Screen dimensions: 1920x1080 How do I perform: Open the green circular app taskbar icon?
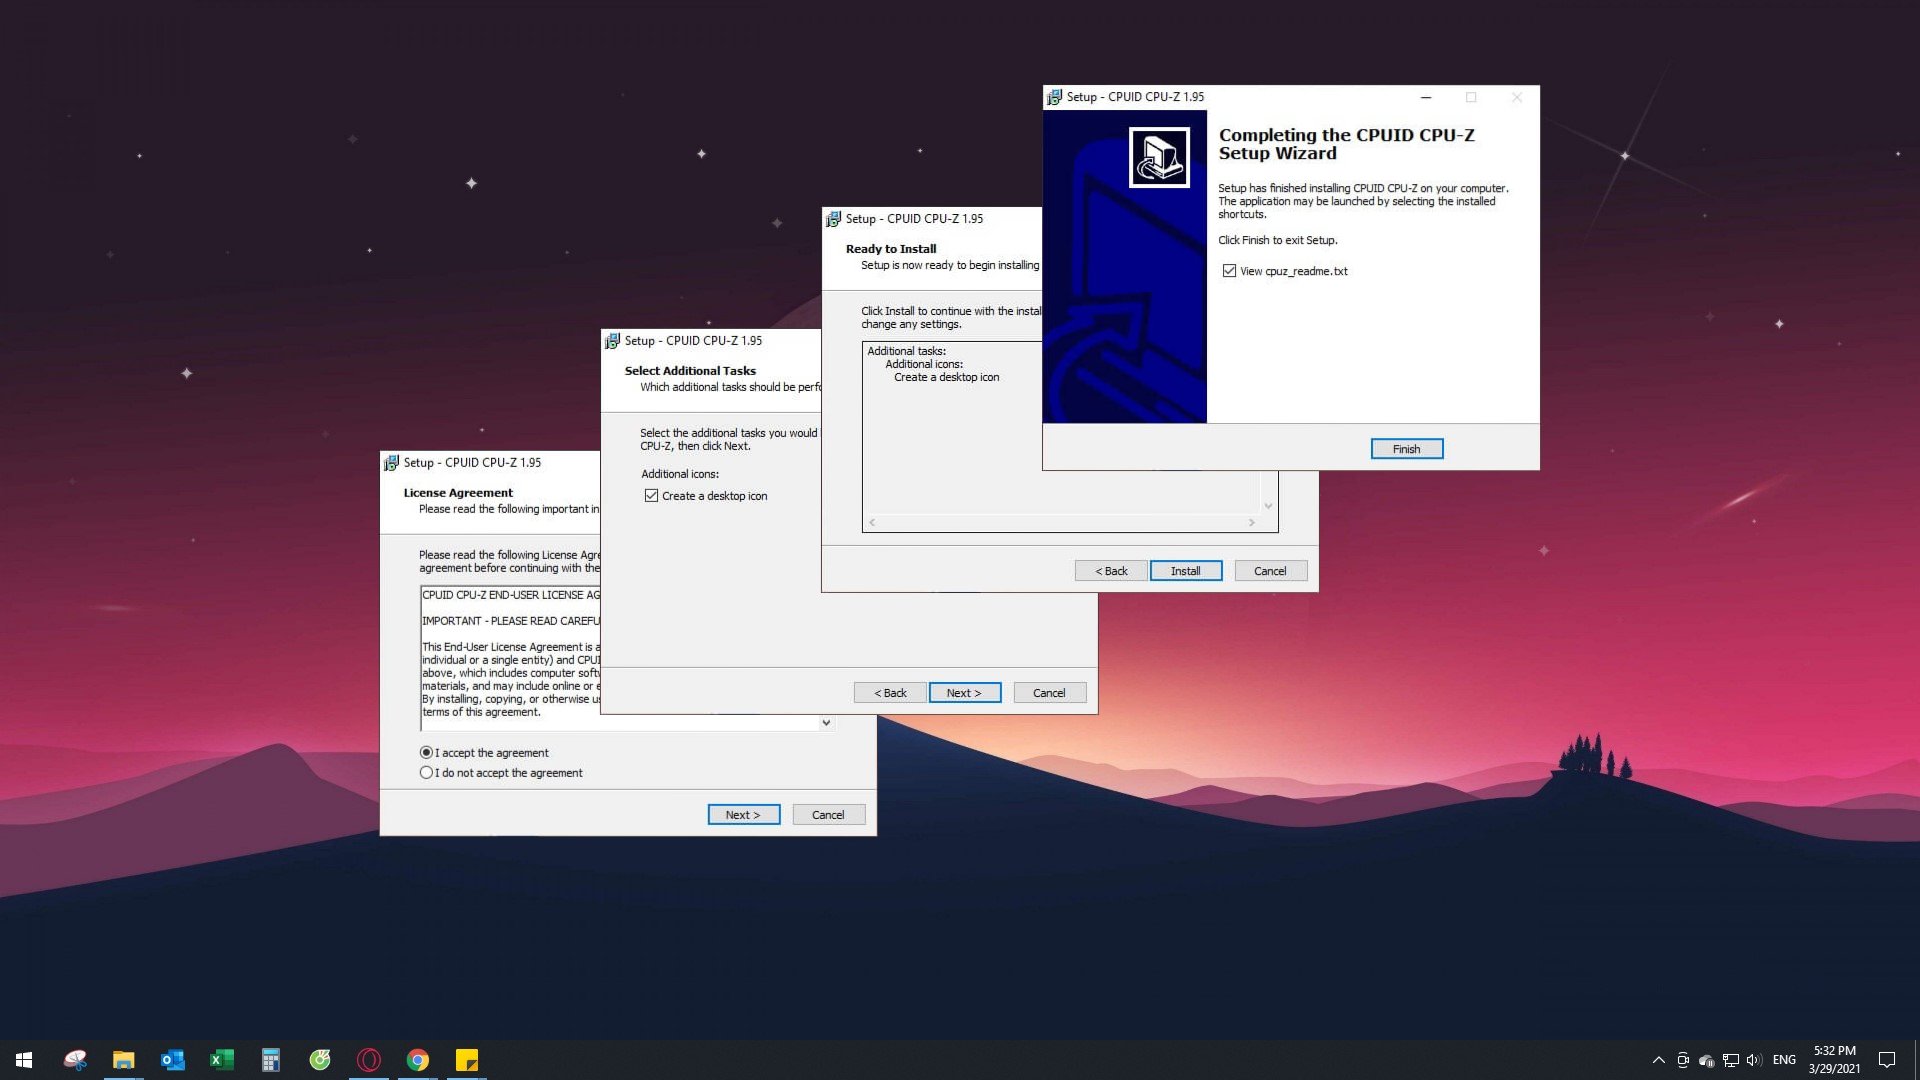pyautogui.click(x=320, y=1060)
